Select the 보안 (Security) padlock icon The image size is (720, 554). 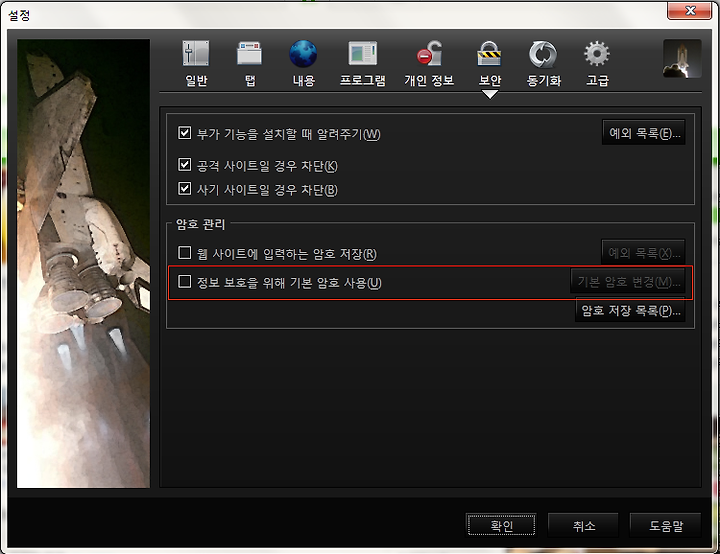[x=489, y=63]
